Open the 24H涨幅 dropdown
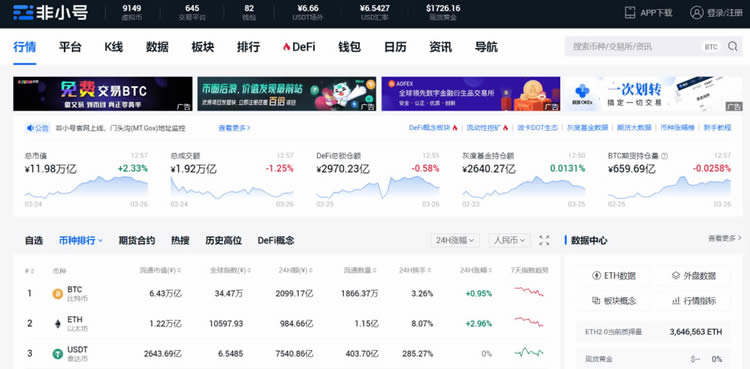The width and height of the screenshot is (750, 369). pos(455,240)
